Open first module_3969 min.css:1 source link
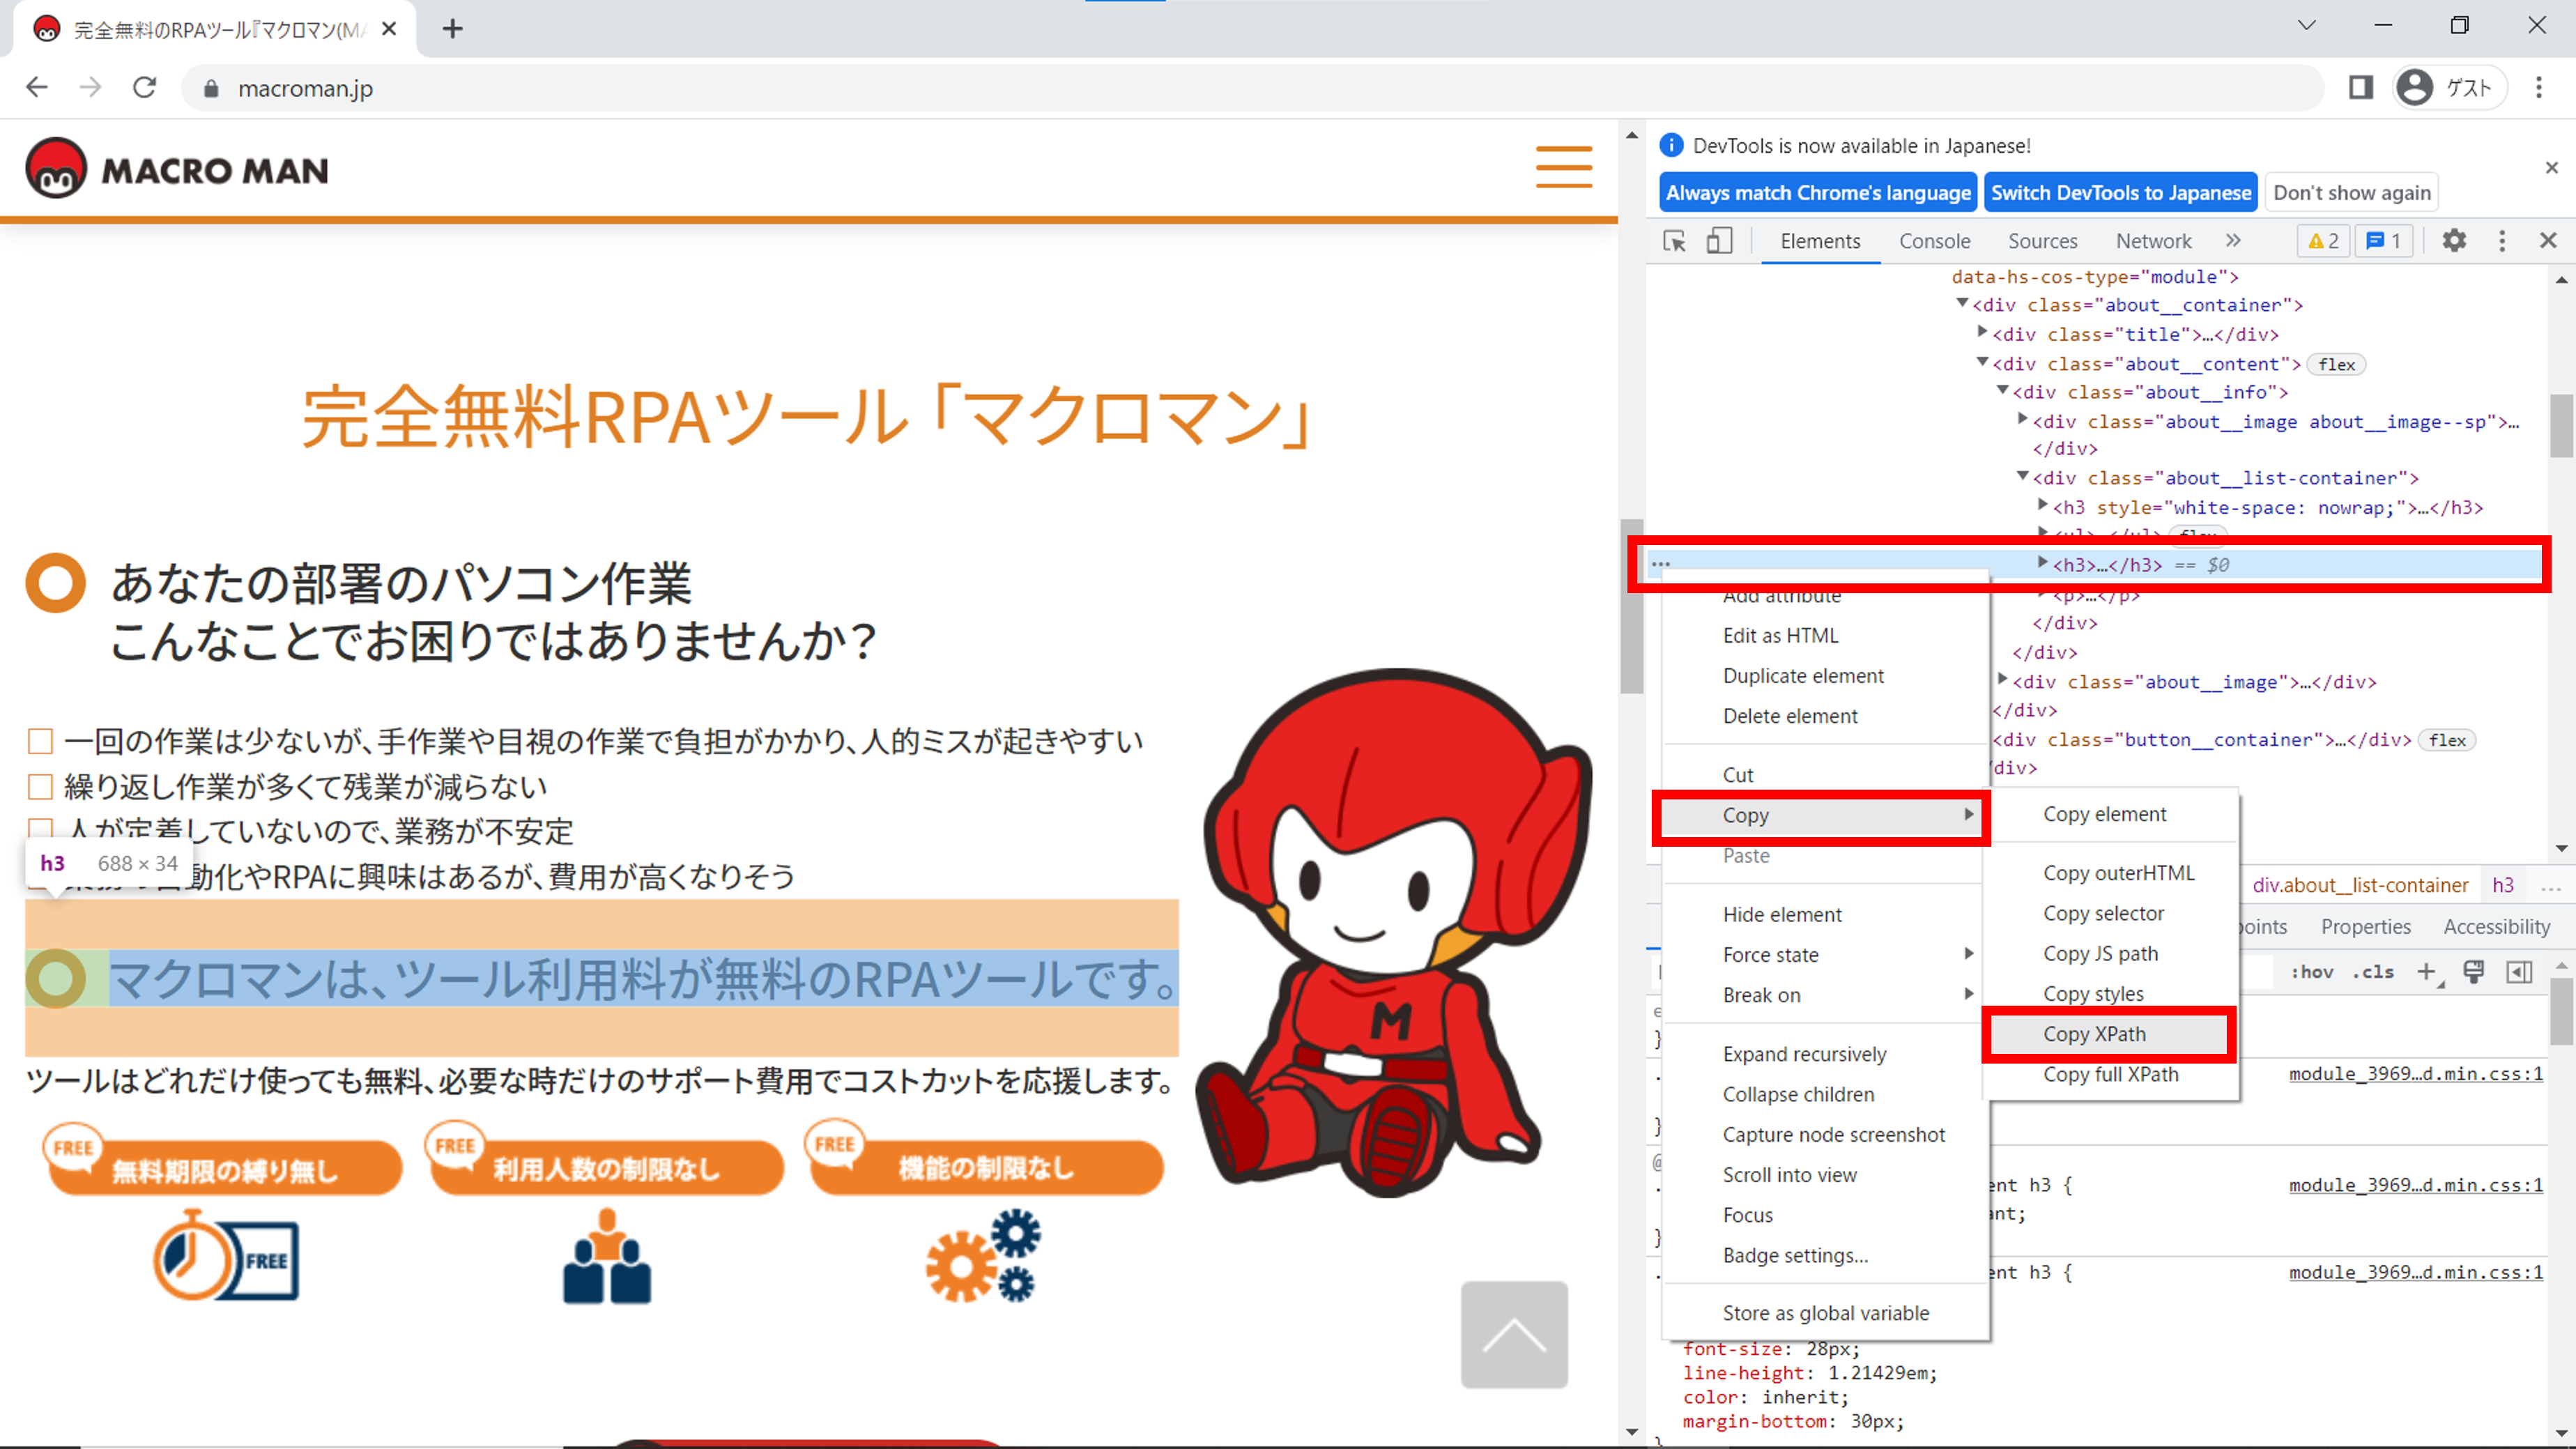This screenshot has height=1449, width=2576. (2415, 1074)
